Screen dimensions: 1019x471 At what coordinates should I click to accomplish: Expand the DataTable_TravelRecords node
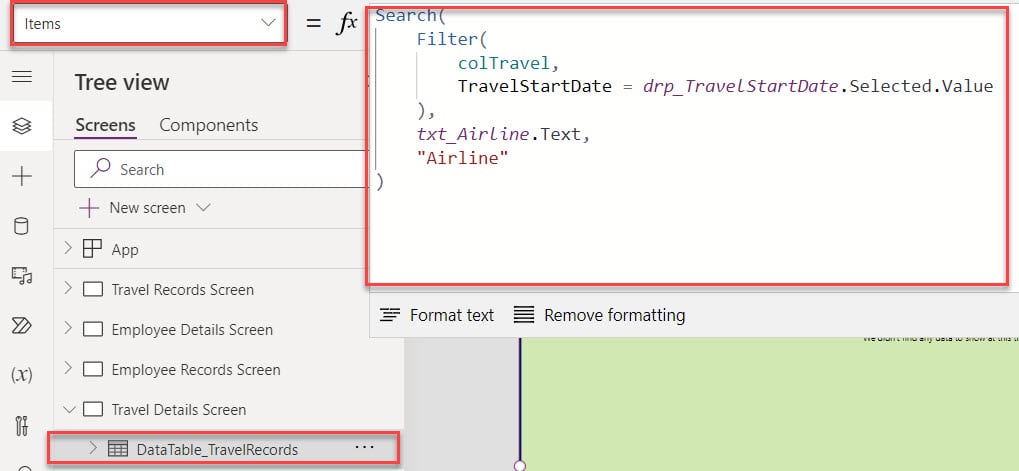click(93, 448)
